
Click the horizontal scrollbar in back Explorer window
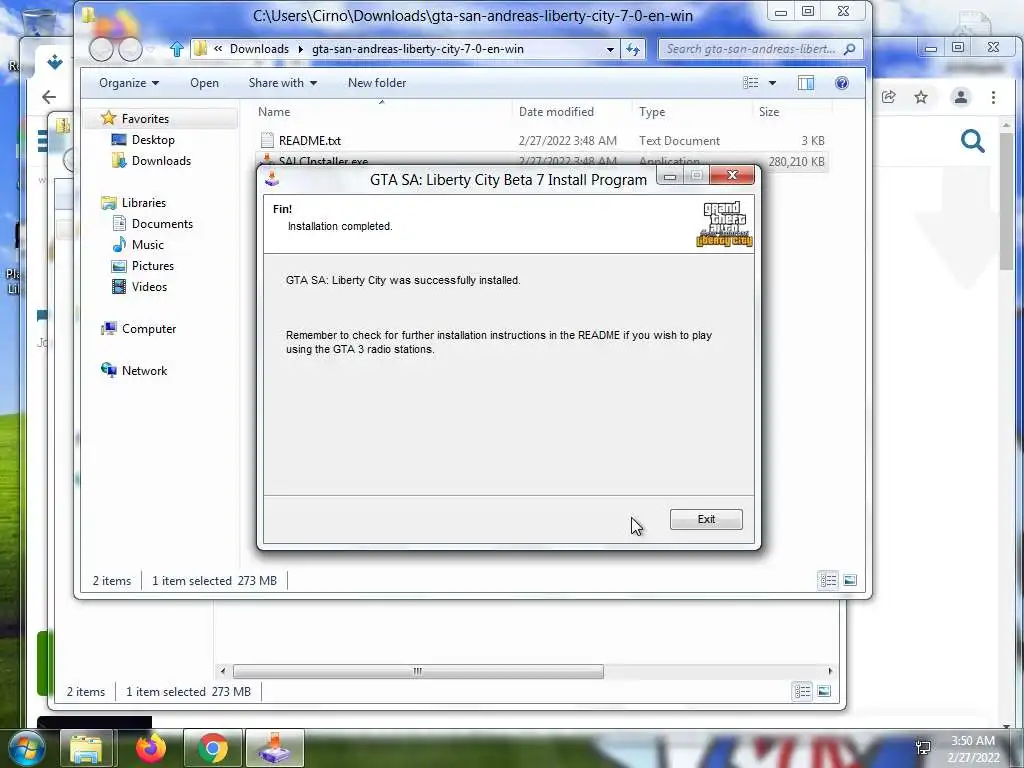coord(418,671)
